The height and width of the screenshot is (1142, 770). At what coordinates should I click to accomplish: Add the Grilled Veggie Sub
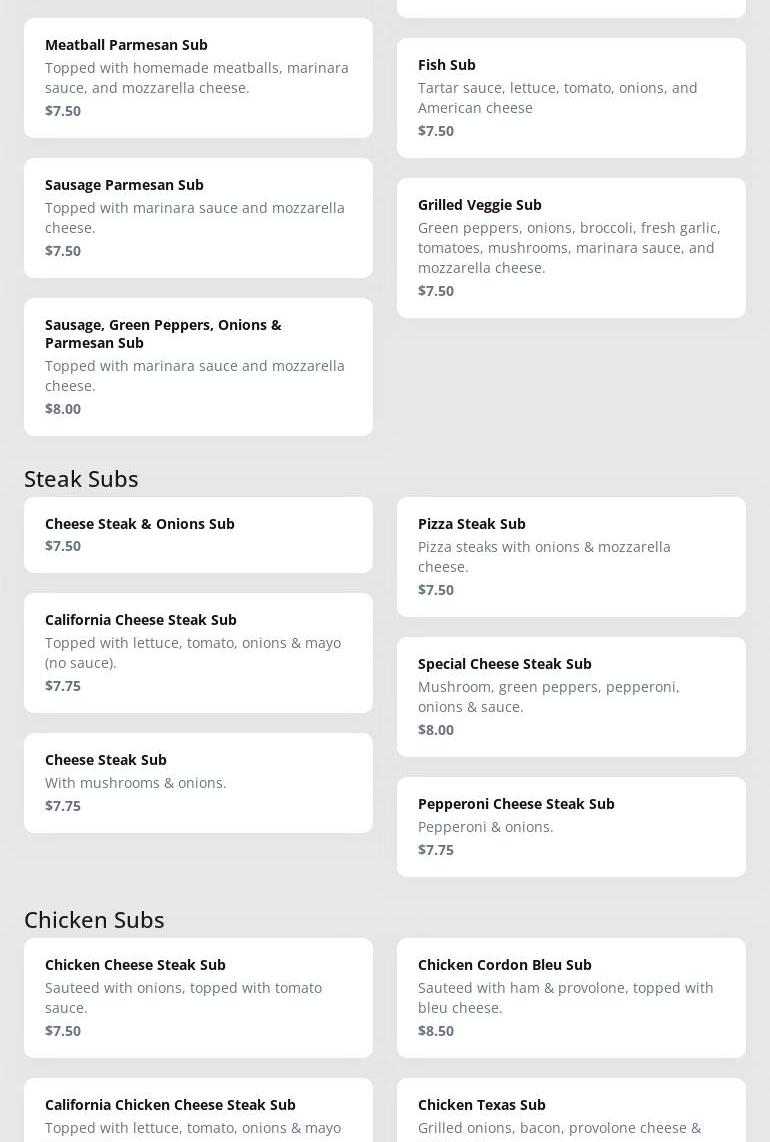click(x=571, y=247)
